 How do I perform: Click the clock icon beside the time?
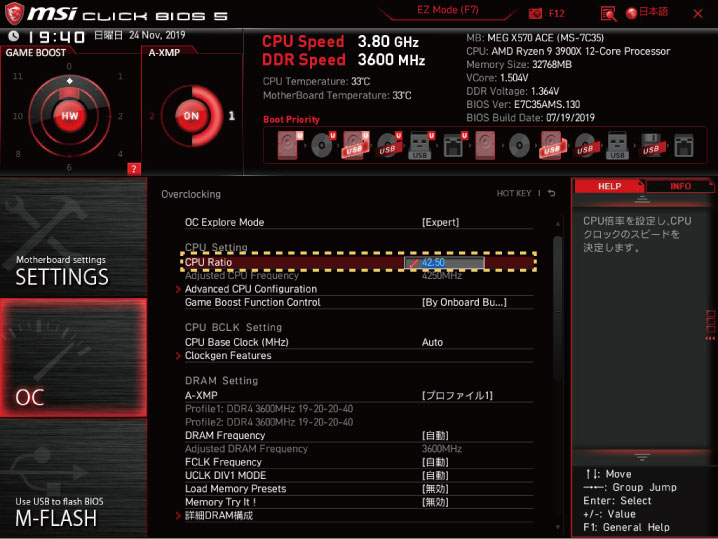tap(14, 36)
